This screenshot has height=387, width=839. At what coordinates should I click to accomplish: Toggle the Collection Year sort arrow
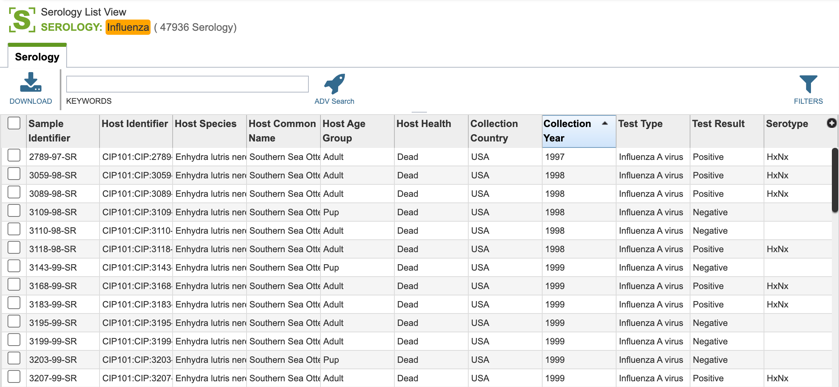pyautogui.click(x=605, y=124)
